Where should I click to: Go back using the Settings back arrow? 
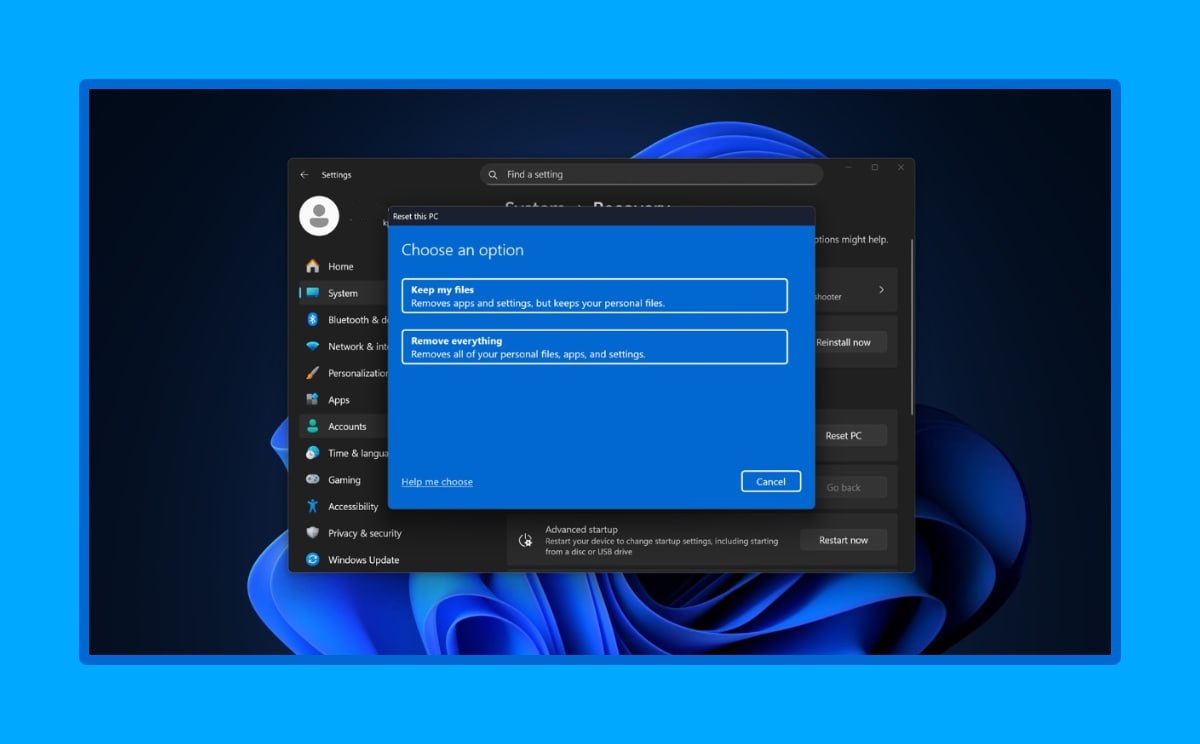(x=305, y=175)
